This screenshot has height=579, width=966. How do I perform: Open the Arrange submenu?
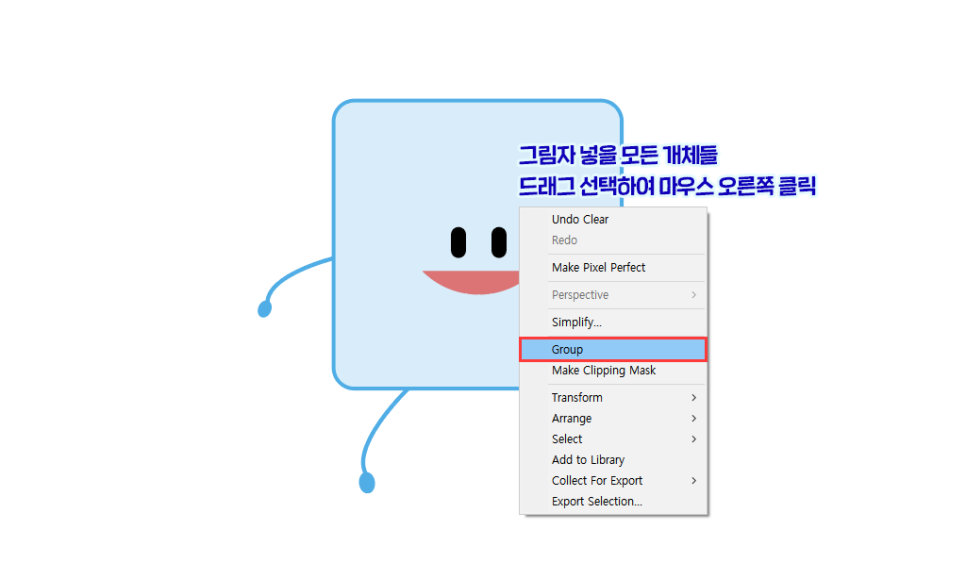pyautogui.click(x=613, y=418)
